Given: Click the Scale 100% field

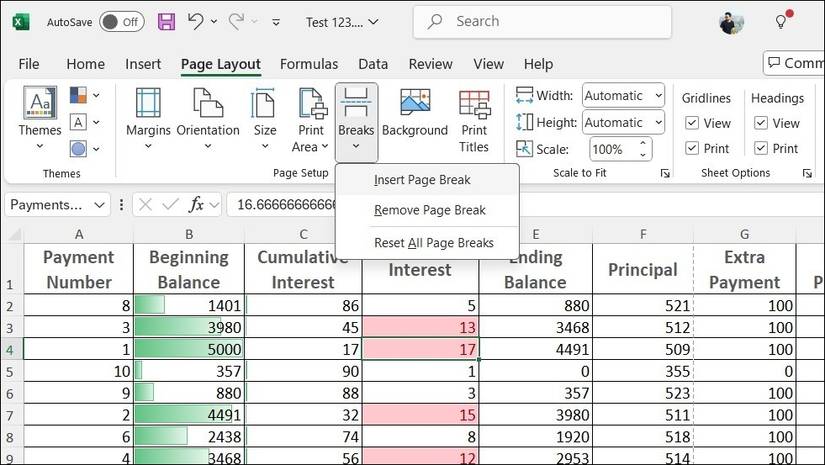Looking at the screenshot, I should (x=612, y=149).
